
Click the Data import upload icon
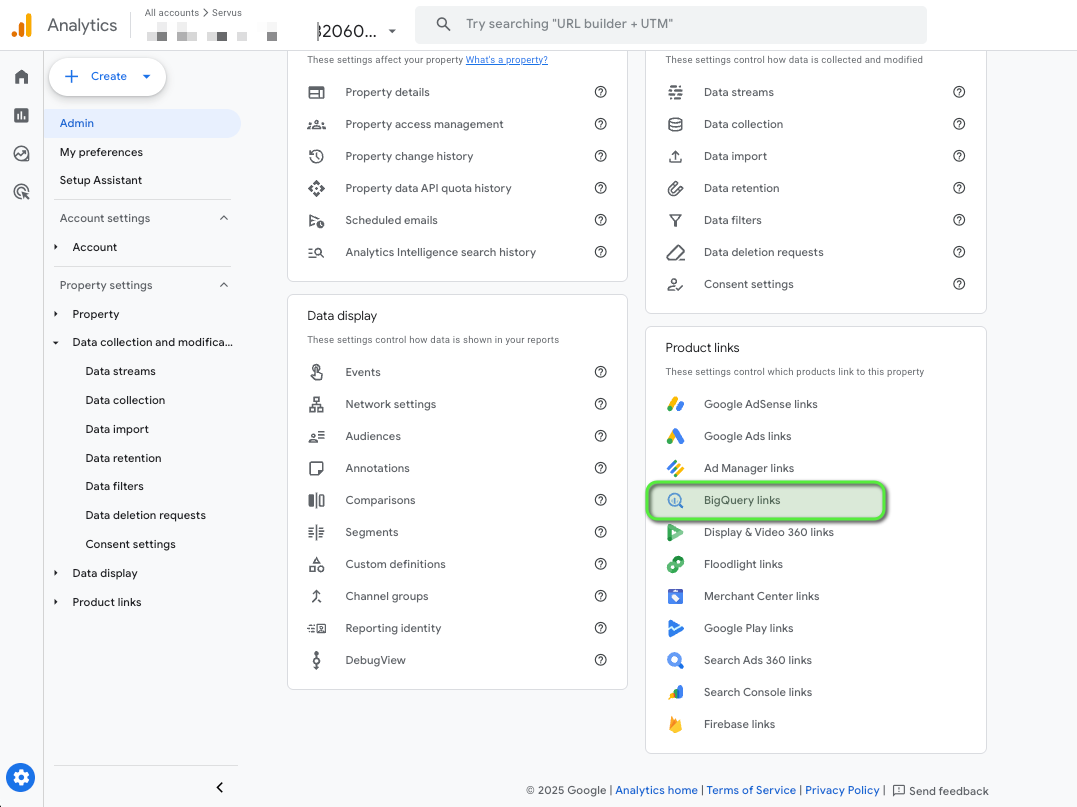pos(675,156)
